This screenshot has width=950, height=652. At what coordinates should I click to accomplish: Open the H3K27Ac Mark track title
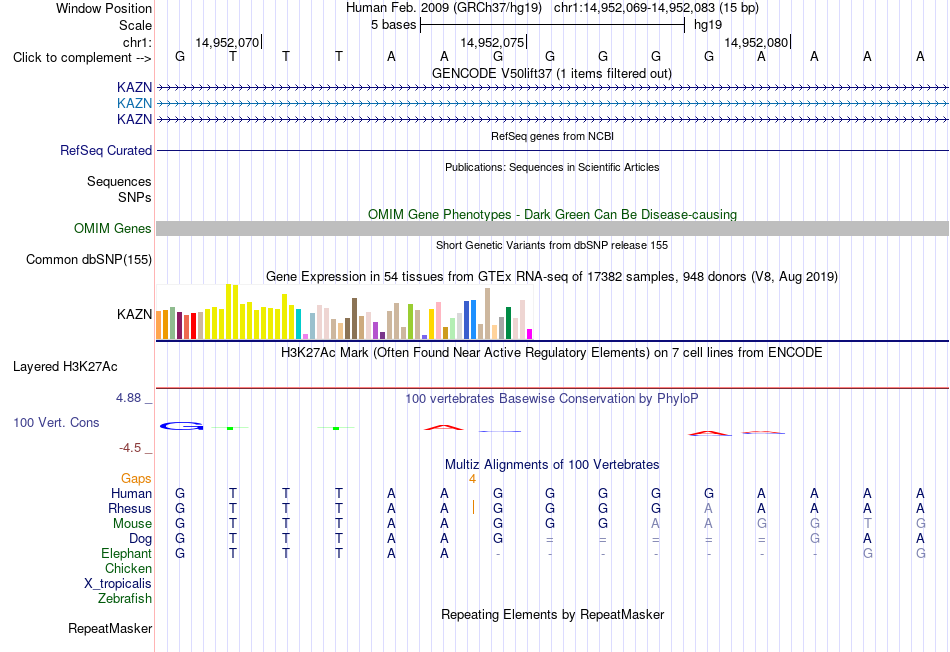552,353
